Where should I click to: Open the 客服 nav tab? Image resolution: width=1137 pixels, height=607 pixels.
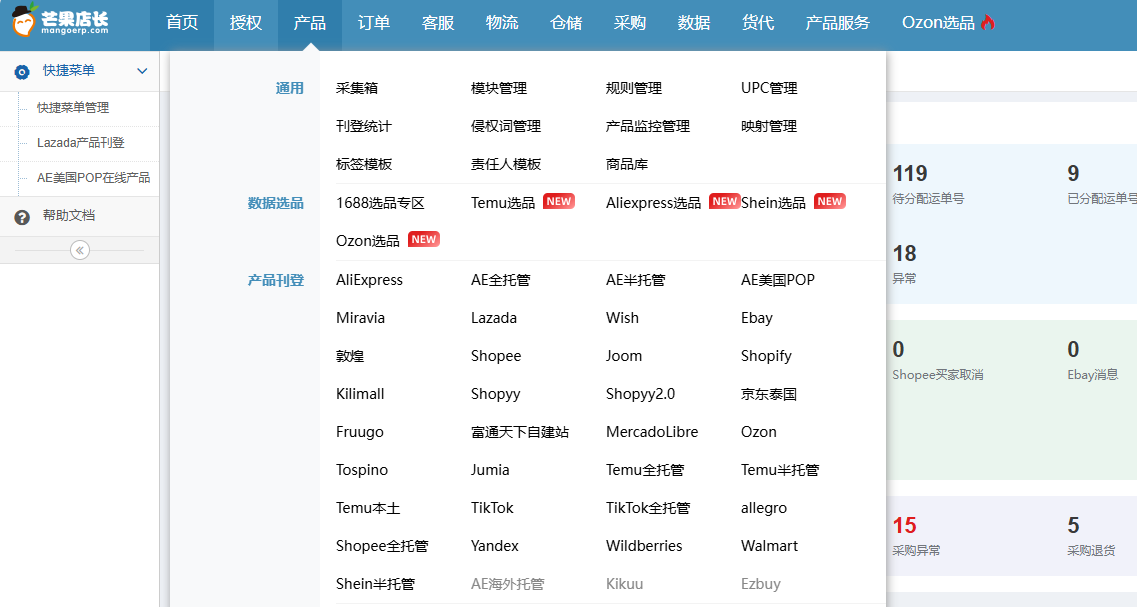tap(438, 22)
